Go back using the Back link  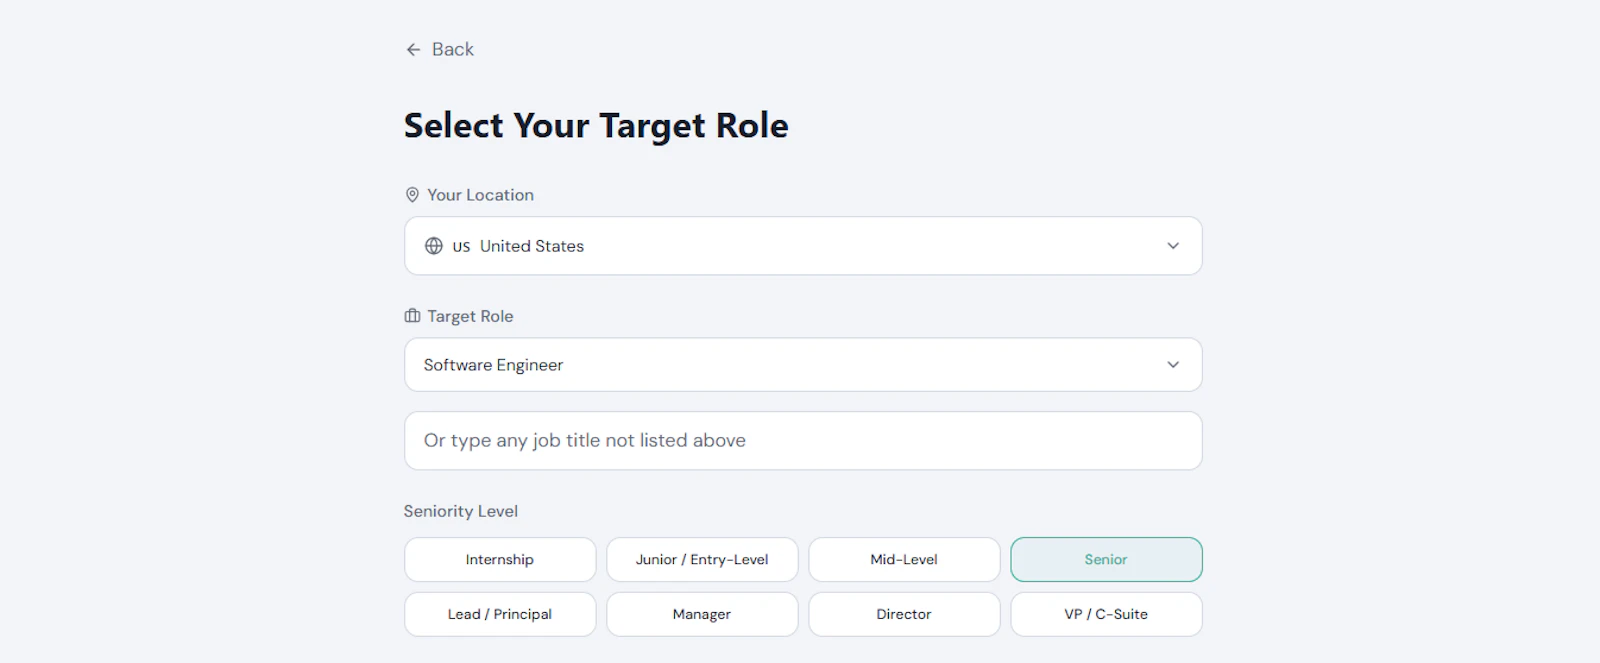coord(440,49)
